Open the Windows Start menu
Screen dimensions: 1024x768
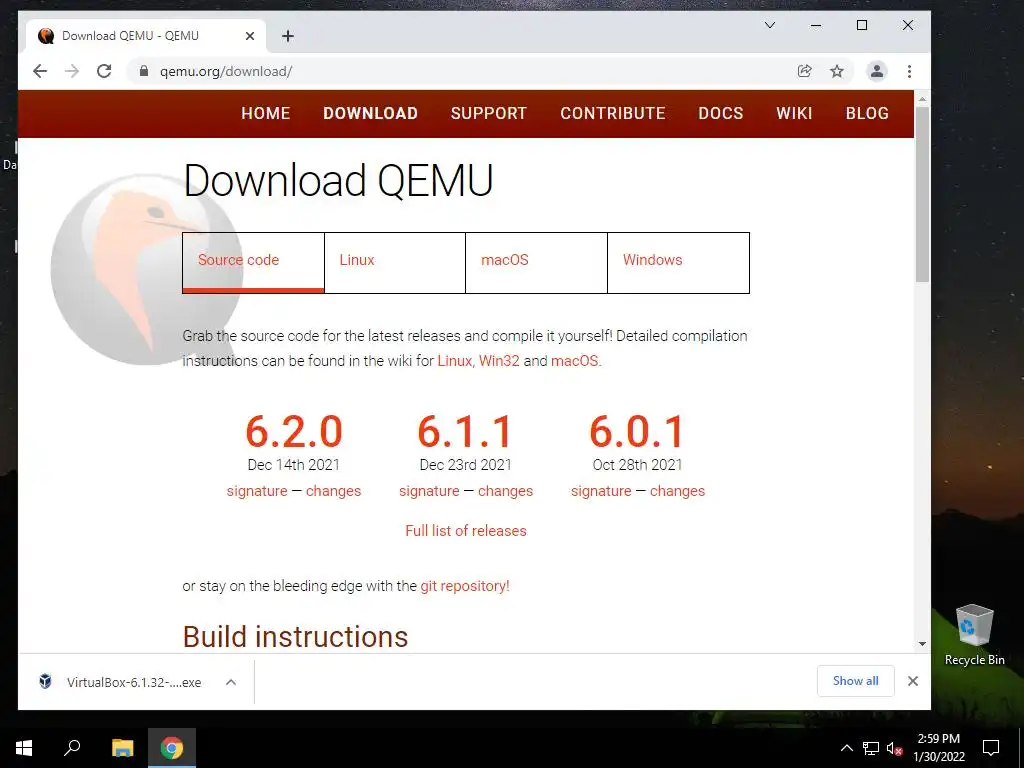24,748
